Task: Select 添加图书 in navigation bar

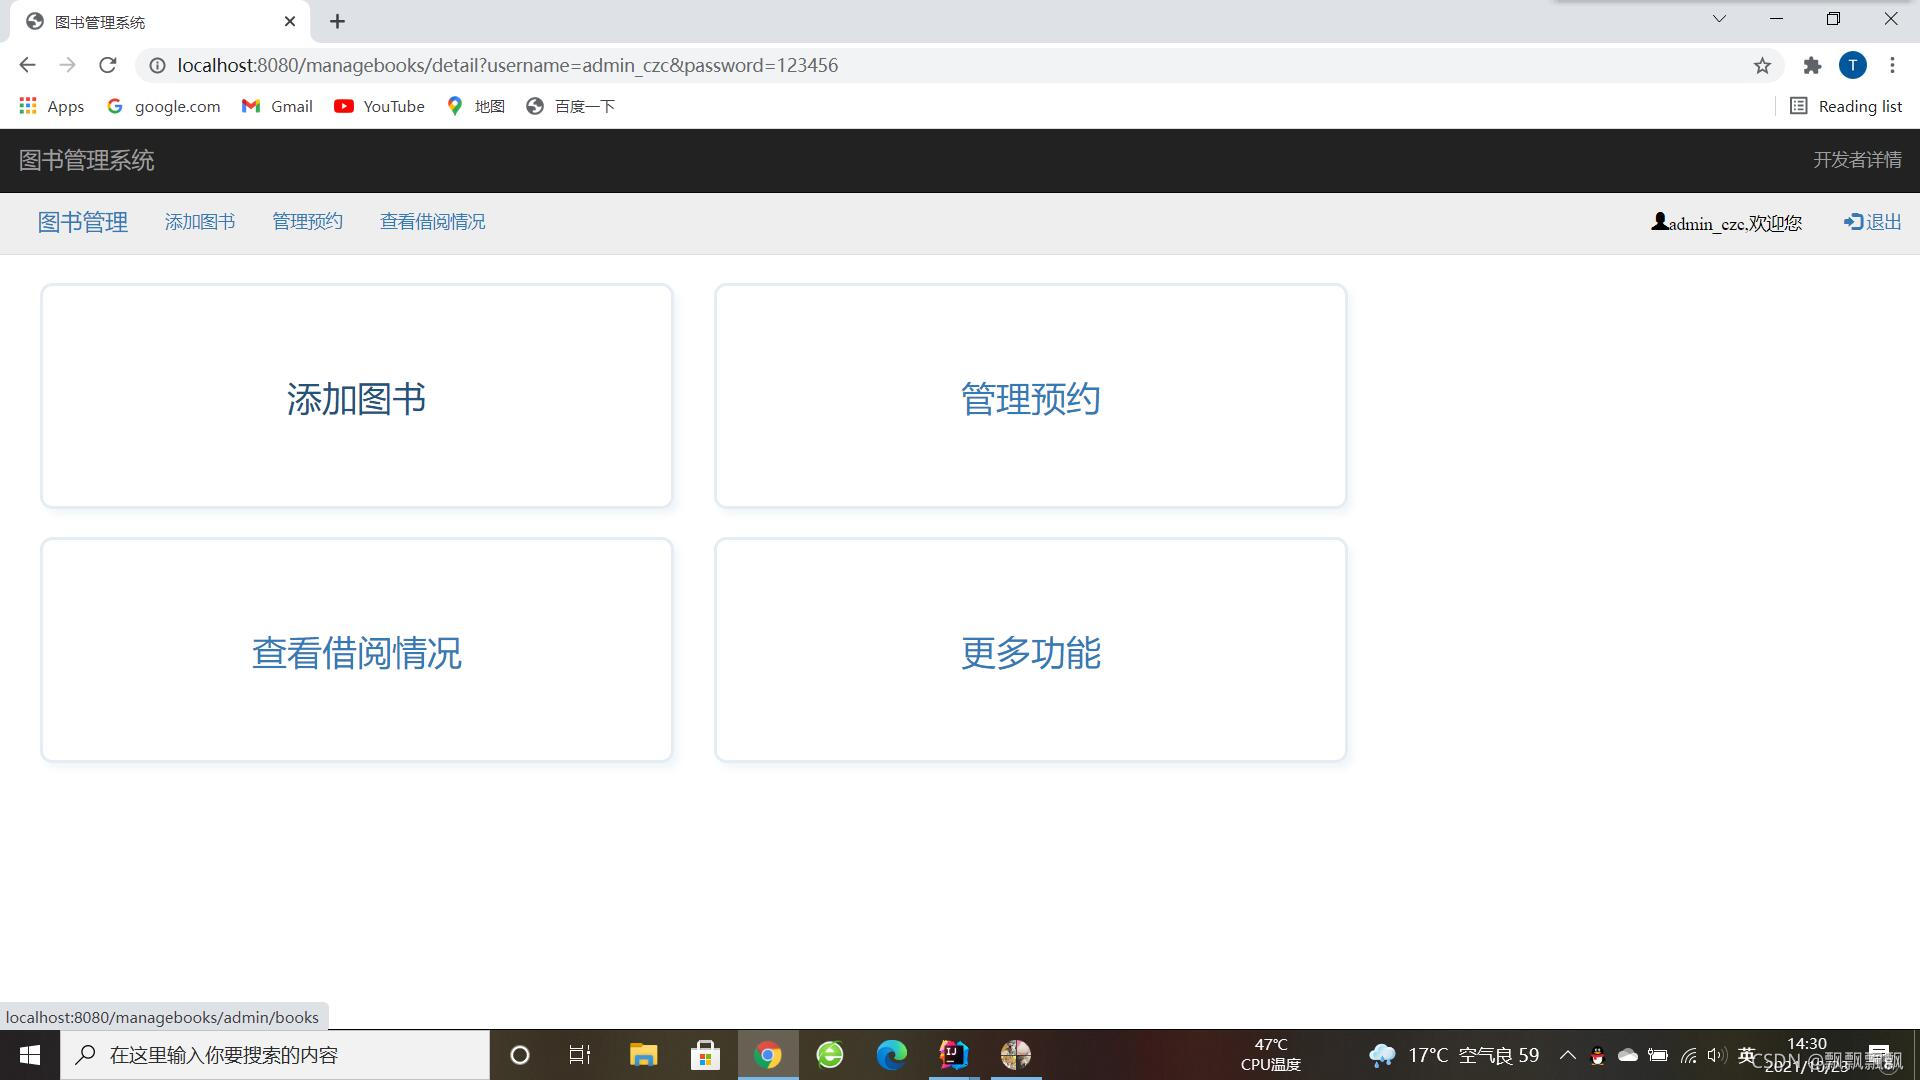Action: click(x=200, y=222)
